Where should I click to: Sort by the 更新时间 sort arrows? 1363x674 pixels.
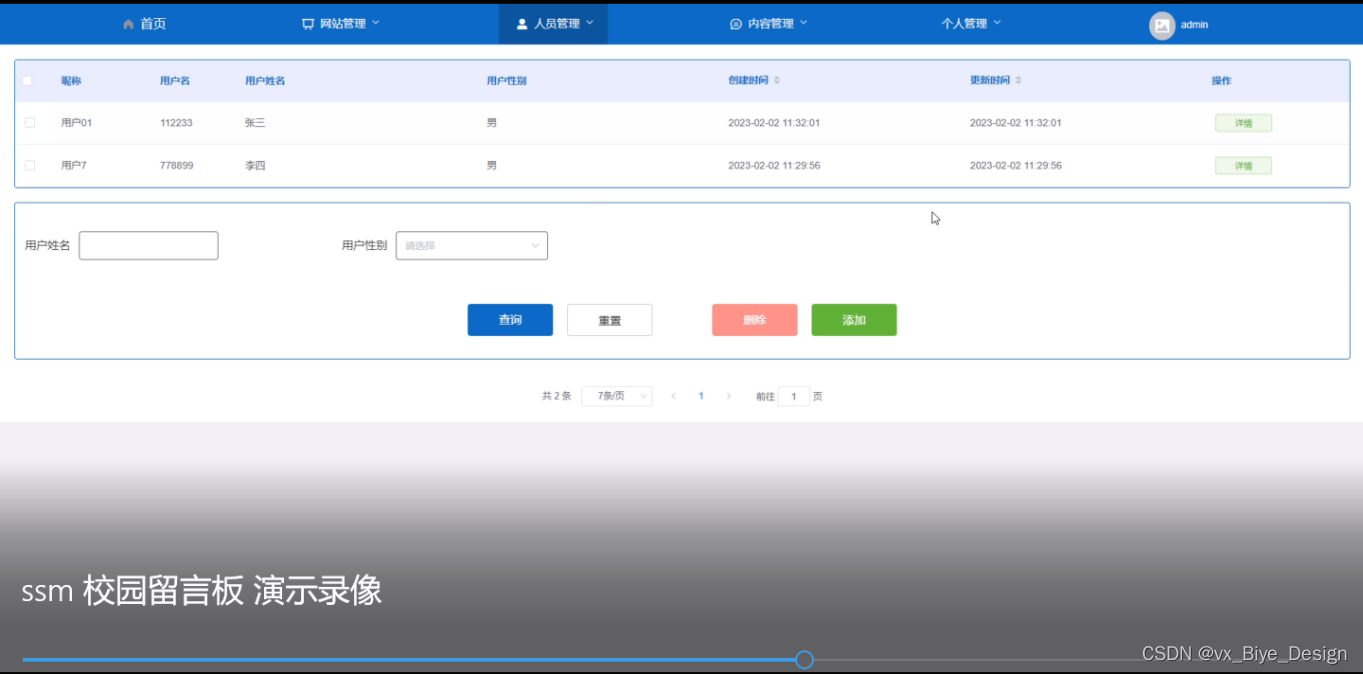tap(1018, 80)
